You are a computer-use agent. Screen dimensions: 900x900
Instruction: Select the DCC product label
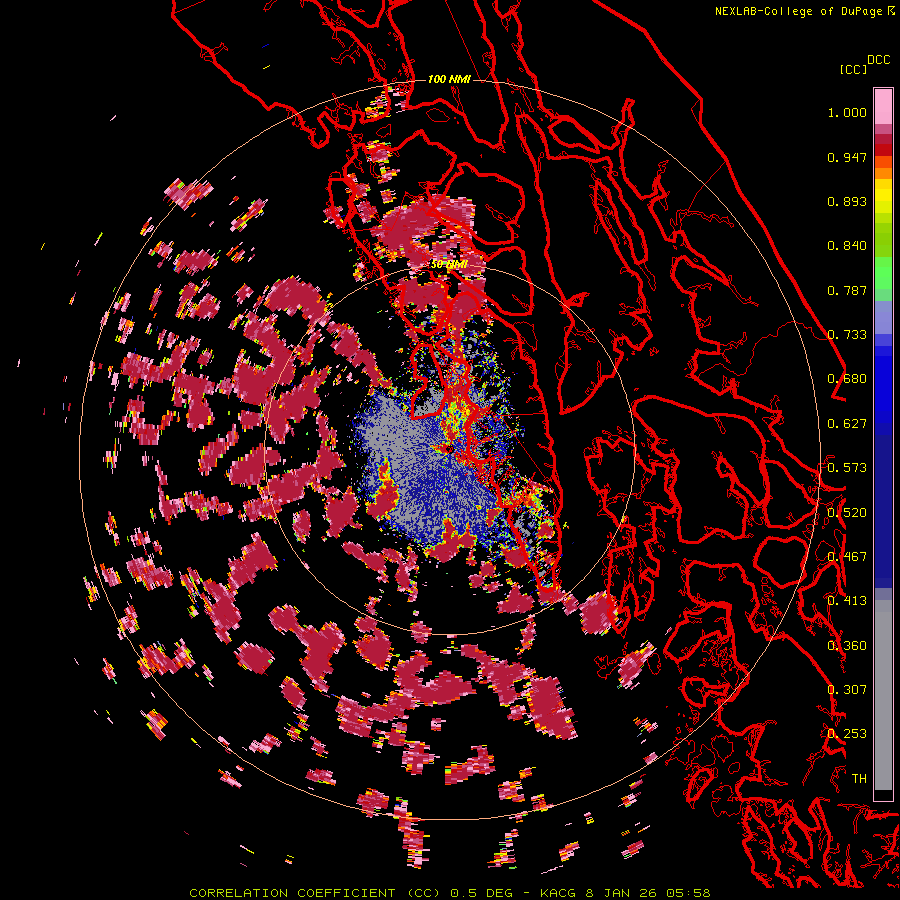pos(879,60)
